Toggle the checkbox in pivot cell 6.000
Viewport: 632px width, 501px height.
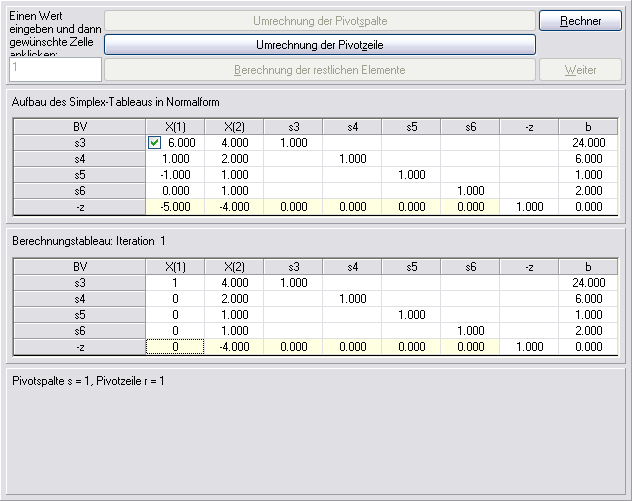[154, 143]
